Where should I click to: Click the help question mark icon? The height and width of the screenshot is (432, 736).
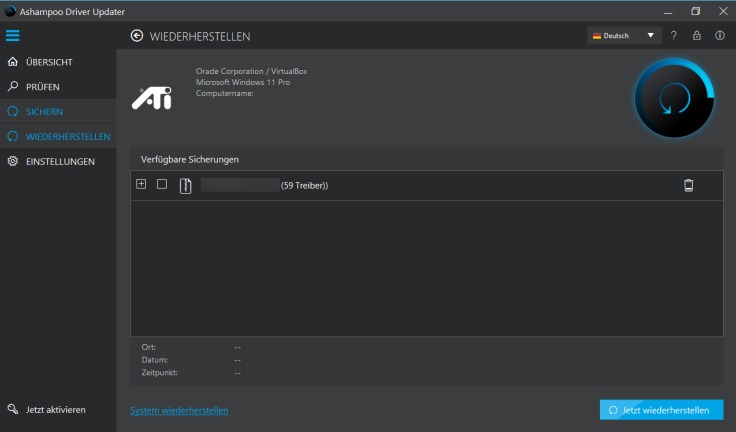pos(674,36)
